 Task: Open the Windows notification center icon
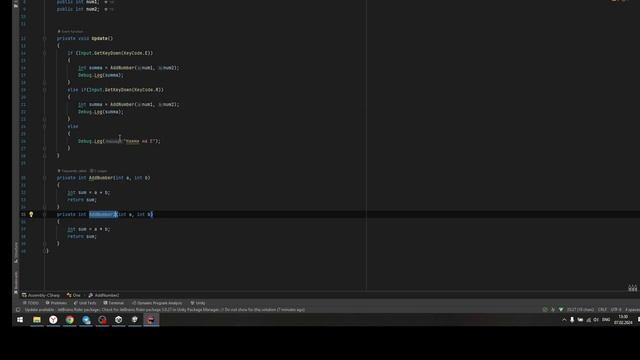(x=638, y=320)
